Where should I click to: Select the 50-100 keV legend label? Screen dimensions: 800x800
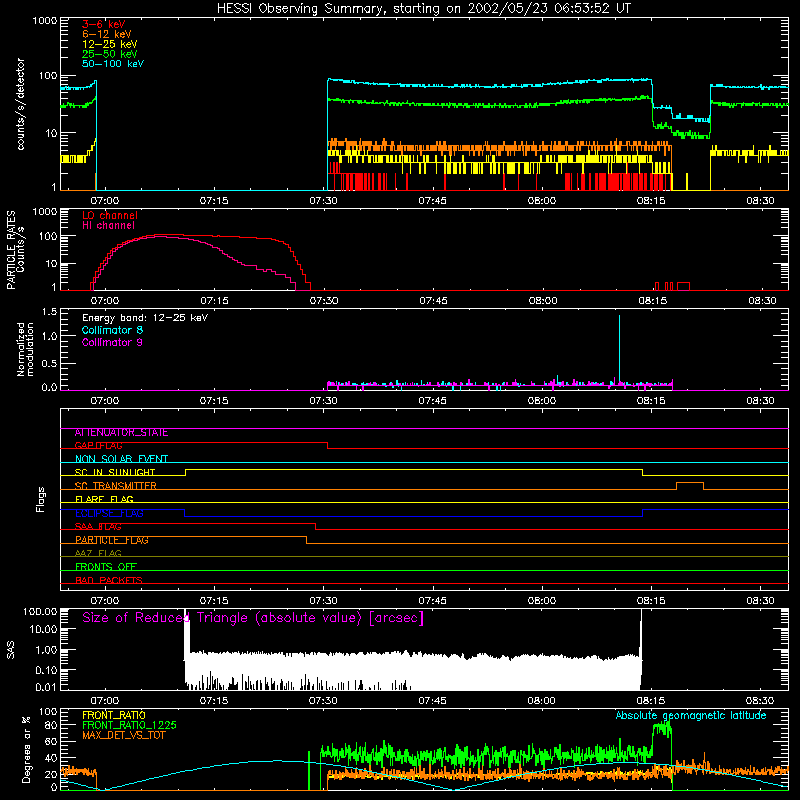click(113, 64)
